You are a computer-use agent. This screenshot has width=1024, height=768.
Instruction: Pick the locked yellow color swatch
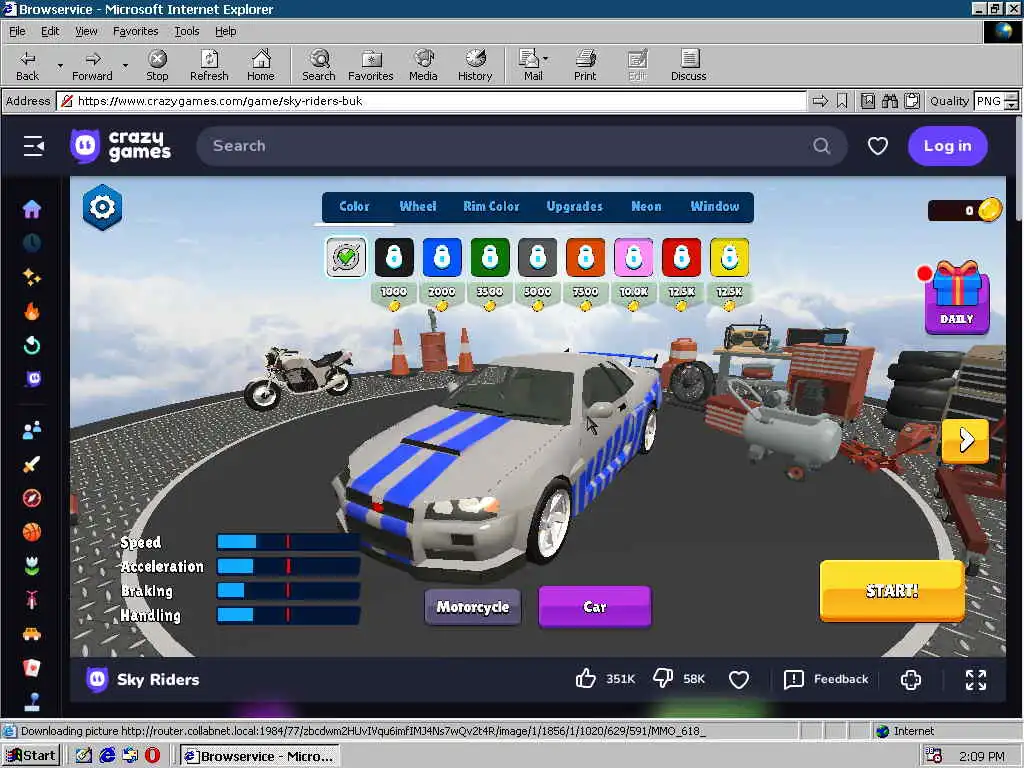(729, 257)
